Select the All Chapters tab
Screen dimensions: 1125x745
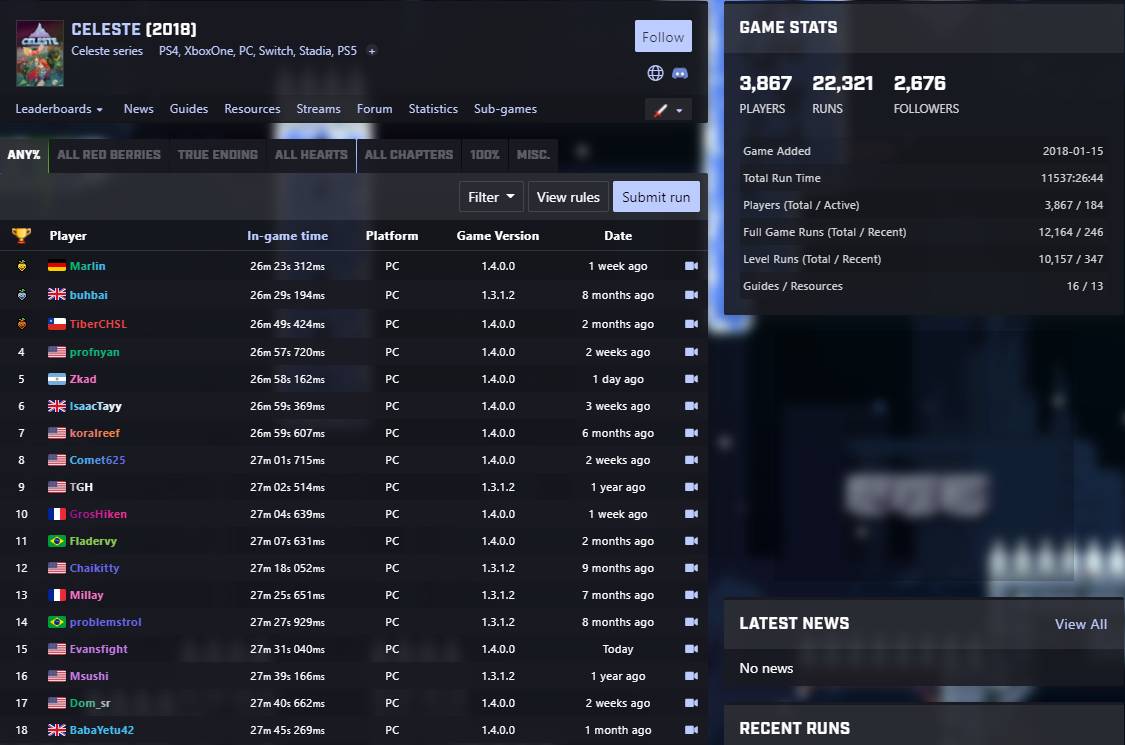tap(409, 154)
